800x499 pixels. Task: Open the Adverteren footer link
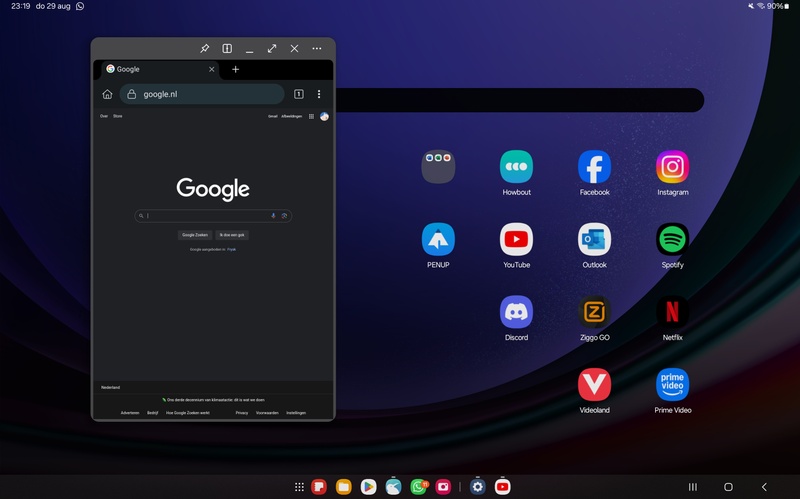130,413
